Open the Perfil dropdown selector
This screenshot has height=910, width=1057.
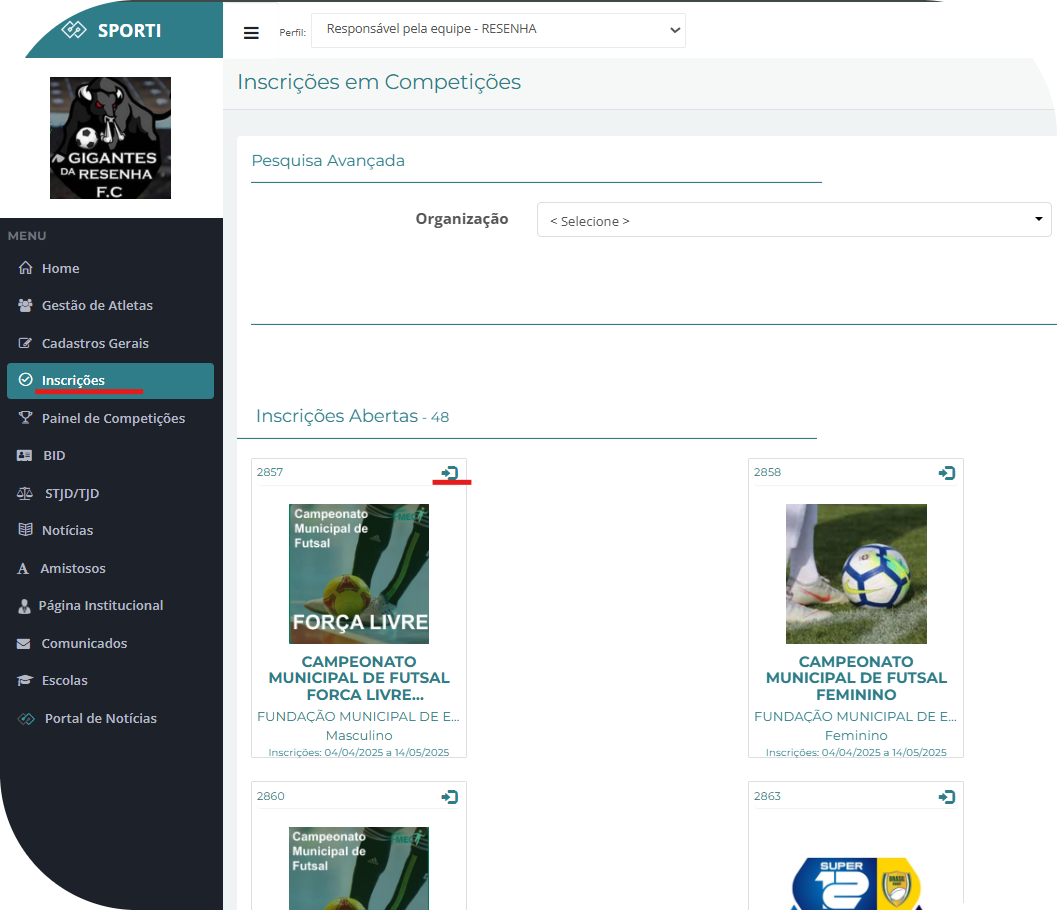(498, 30)
